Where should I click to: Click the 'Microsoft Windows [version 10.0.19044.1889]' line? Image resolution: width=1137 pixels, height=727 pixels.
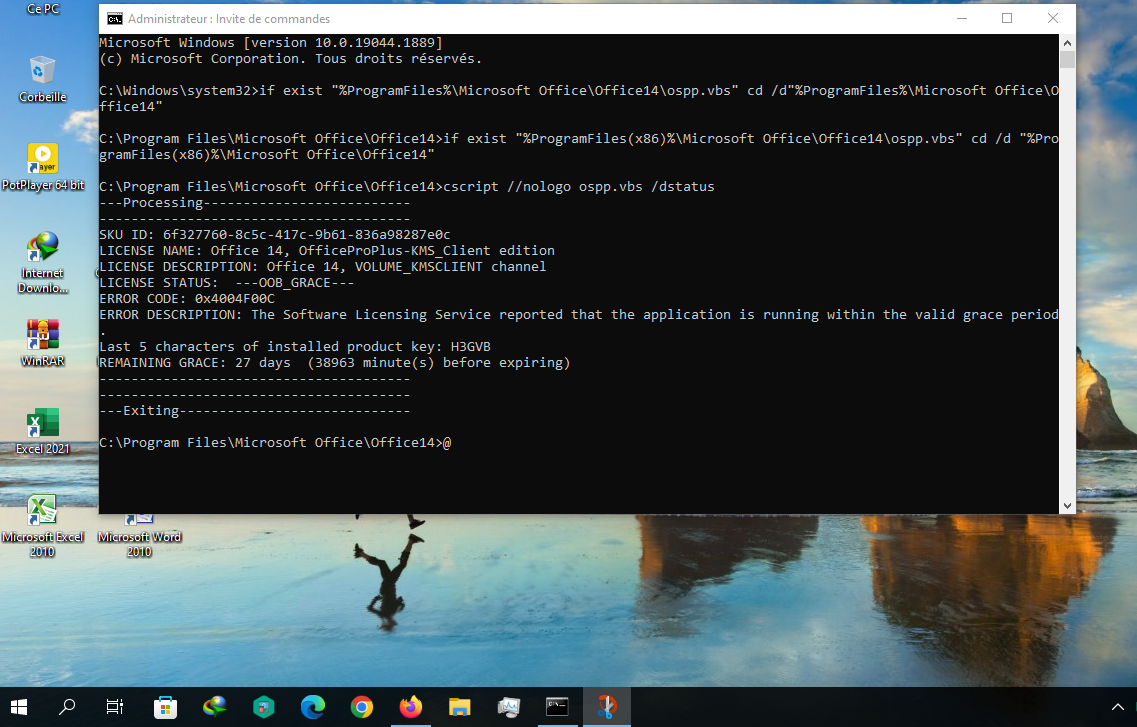coord(270,43)
